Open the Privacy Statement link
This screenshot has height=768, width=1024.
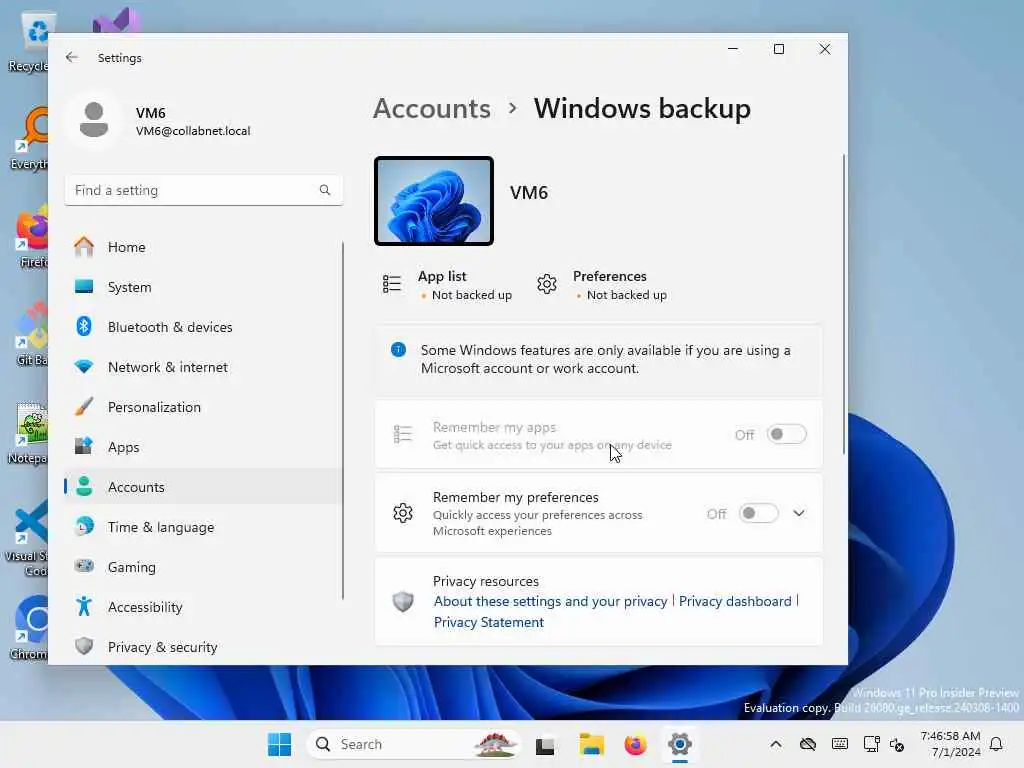pos(488,622)
